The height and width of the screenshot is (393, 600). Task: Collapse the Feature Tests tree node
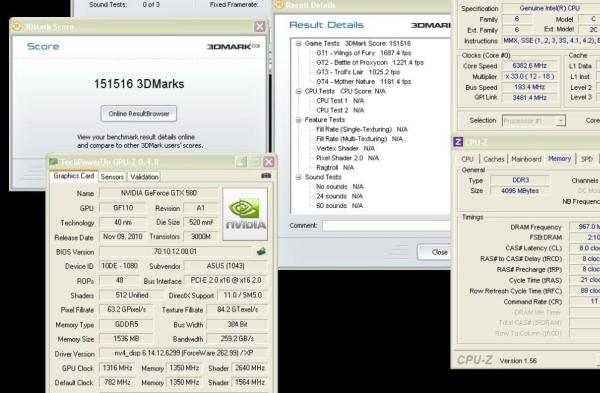point(298,120)
